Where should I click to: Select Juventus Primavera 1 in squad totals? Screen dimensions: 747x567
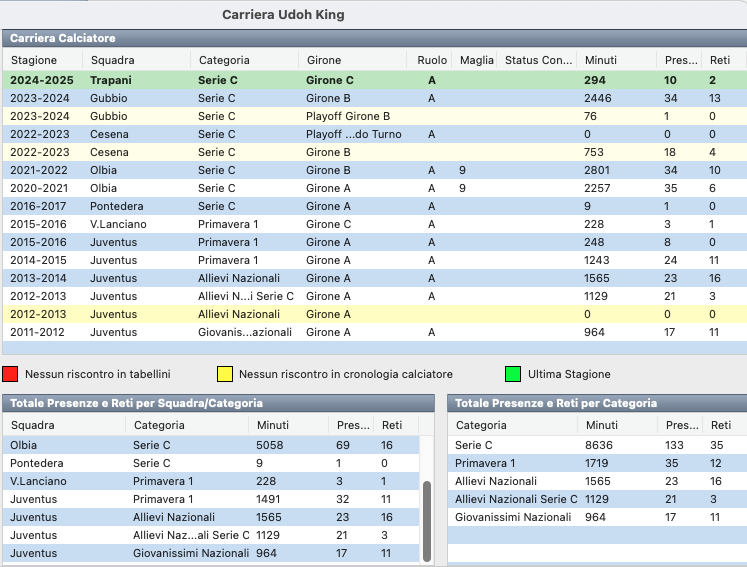pyautogui.click(x=200, y=499)
